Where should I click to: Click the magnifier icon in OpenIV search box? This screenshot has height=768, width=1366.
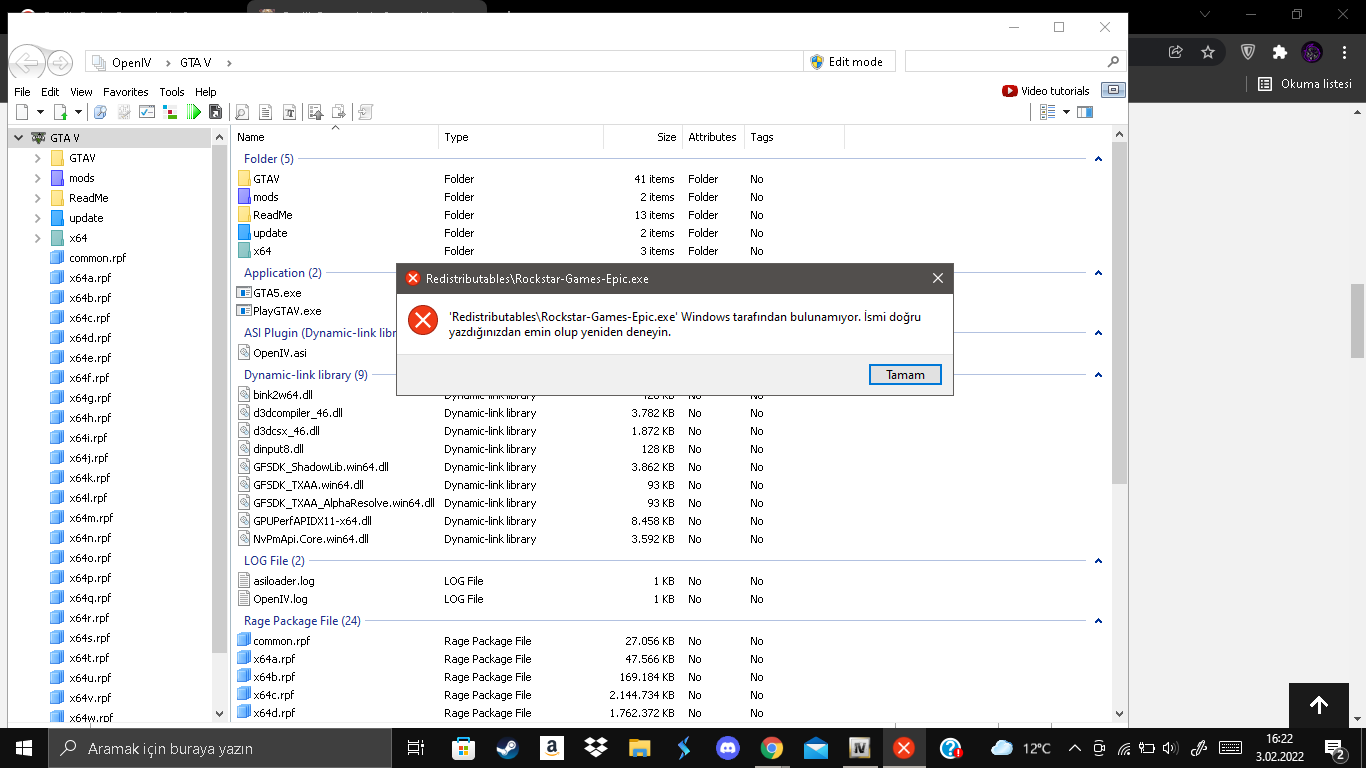click(1113, 62)
